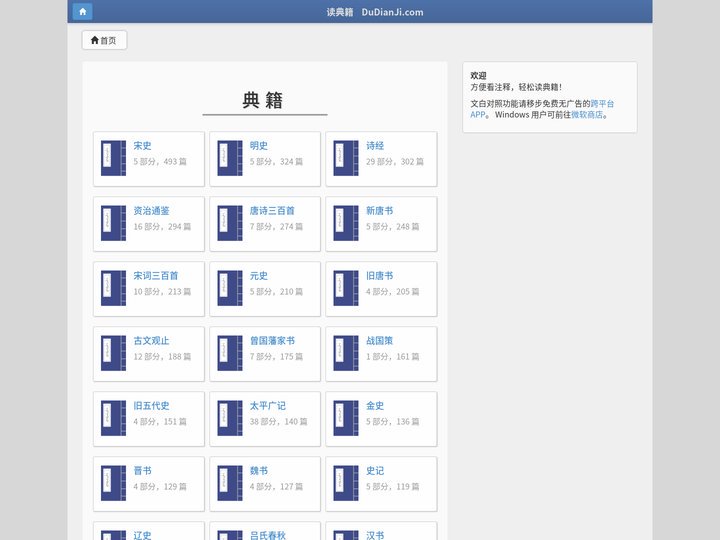Open the 魏书 title link
The height and width of the screenshot is (540, 720).
point(259,471)
